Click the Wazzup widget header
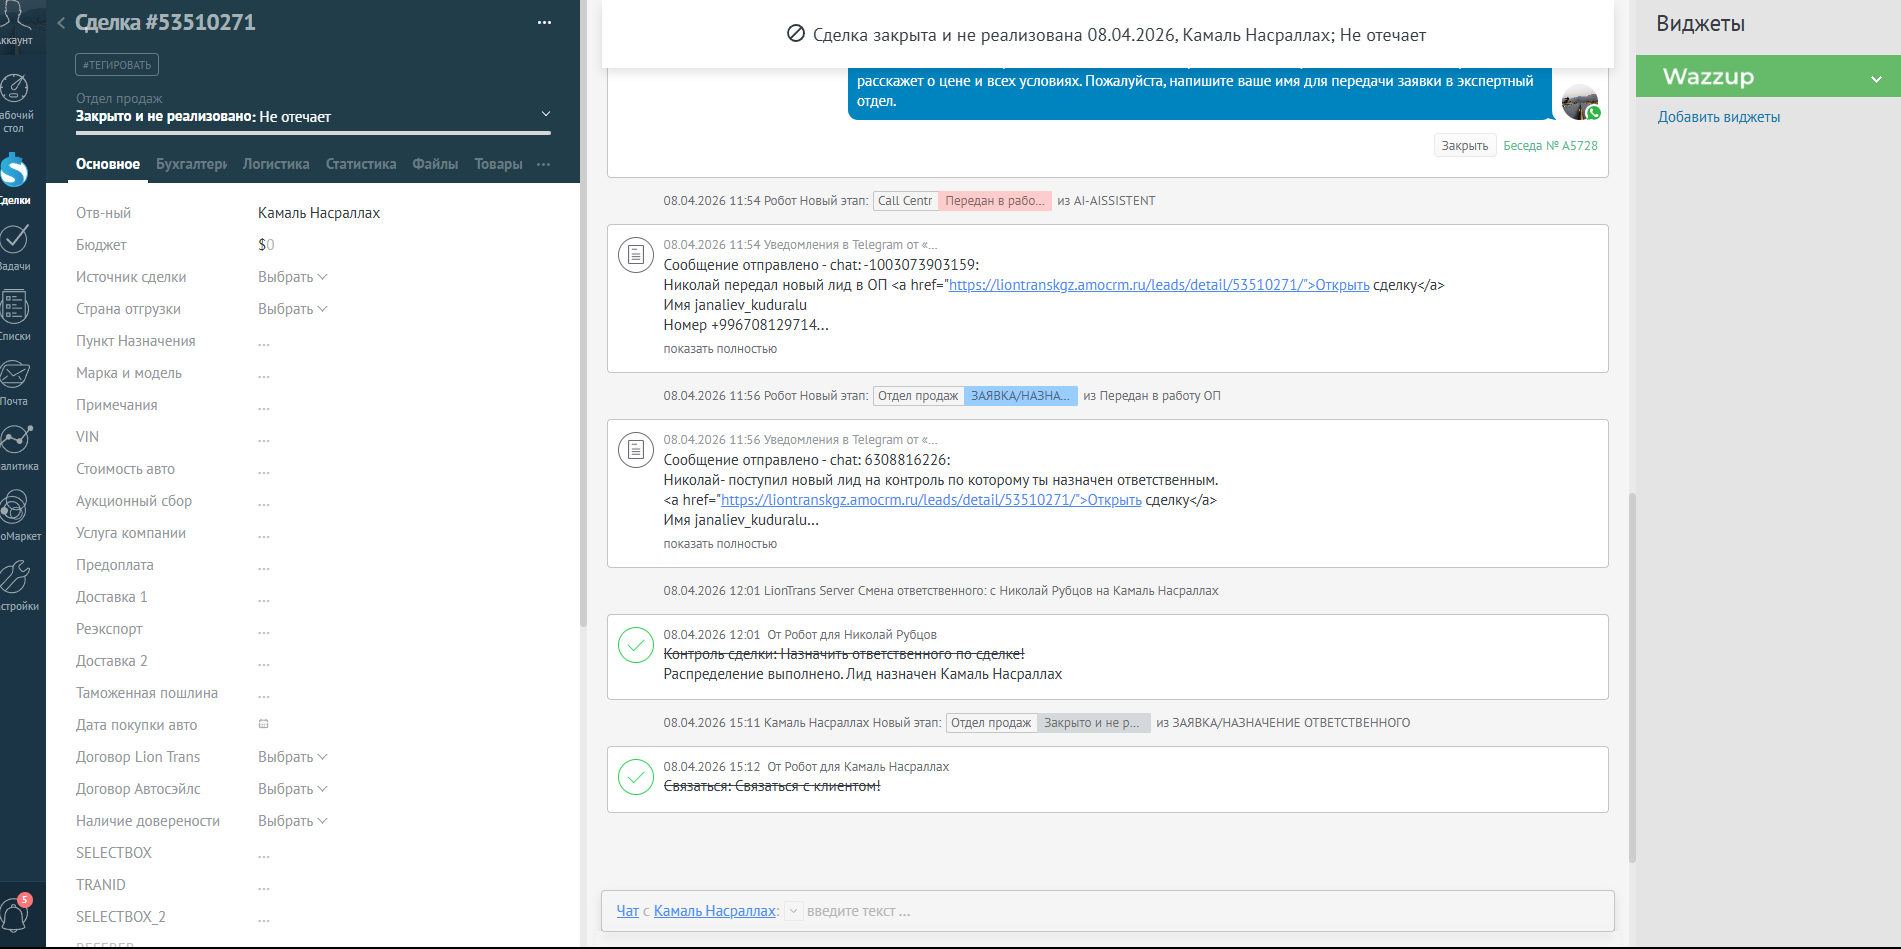Screen dimensions: 1901x949 pos(1768,77)
